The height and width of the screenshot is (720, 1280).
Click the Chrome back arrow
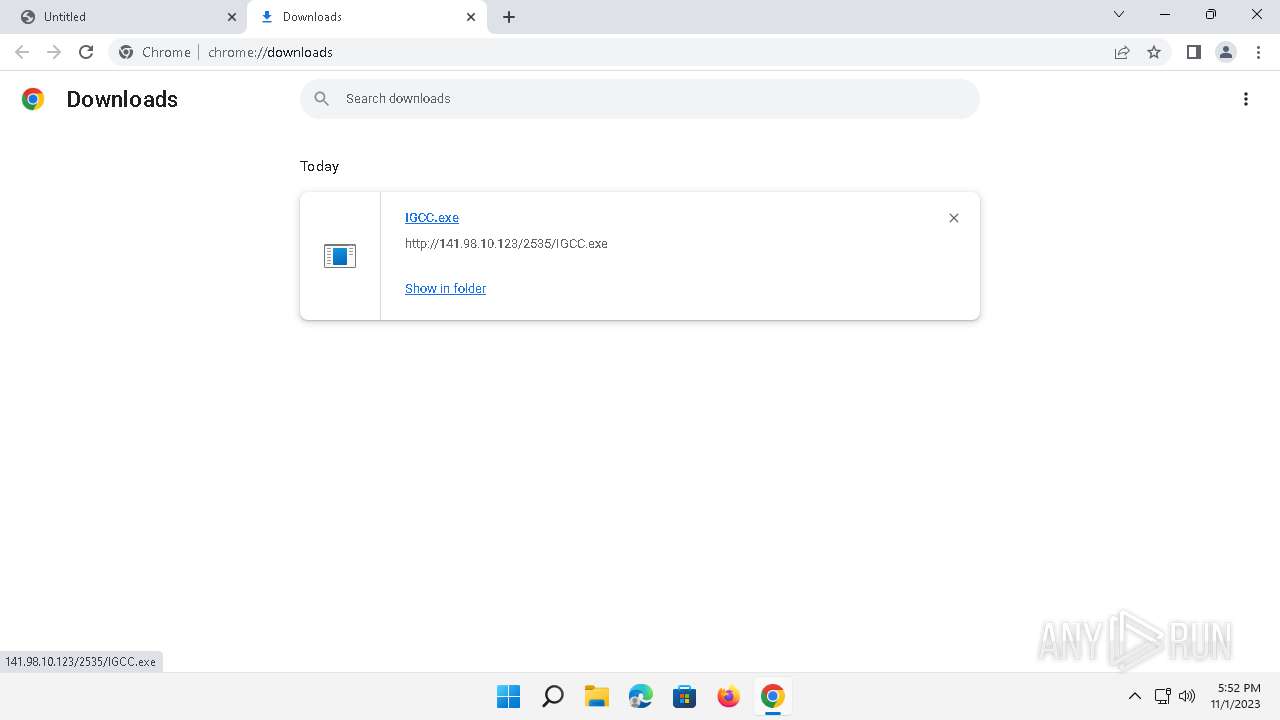click(22, 52)
